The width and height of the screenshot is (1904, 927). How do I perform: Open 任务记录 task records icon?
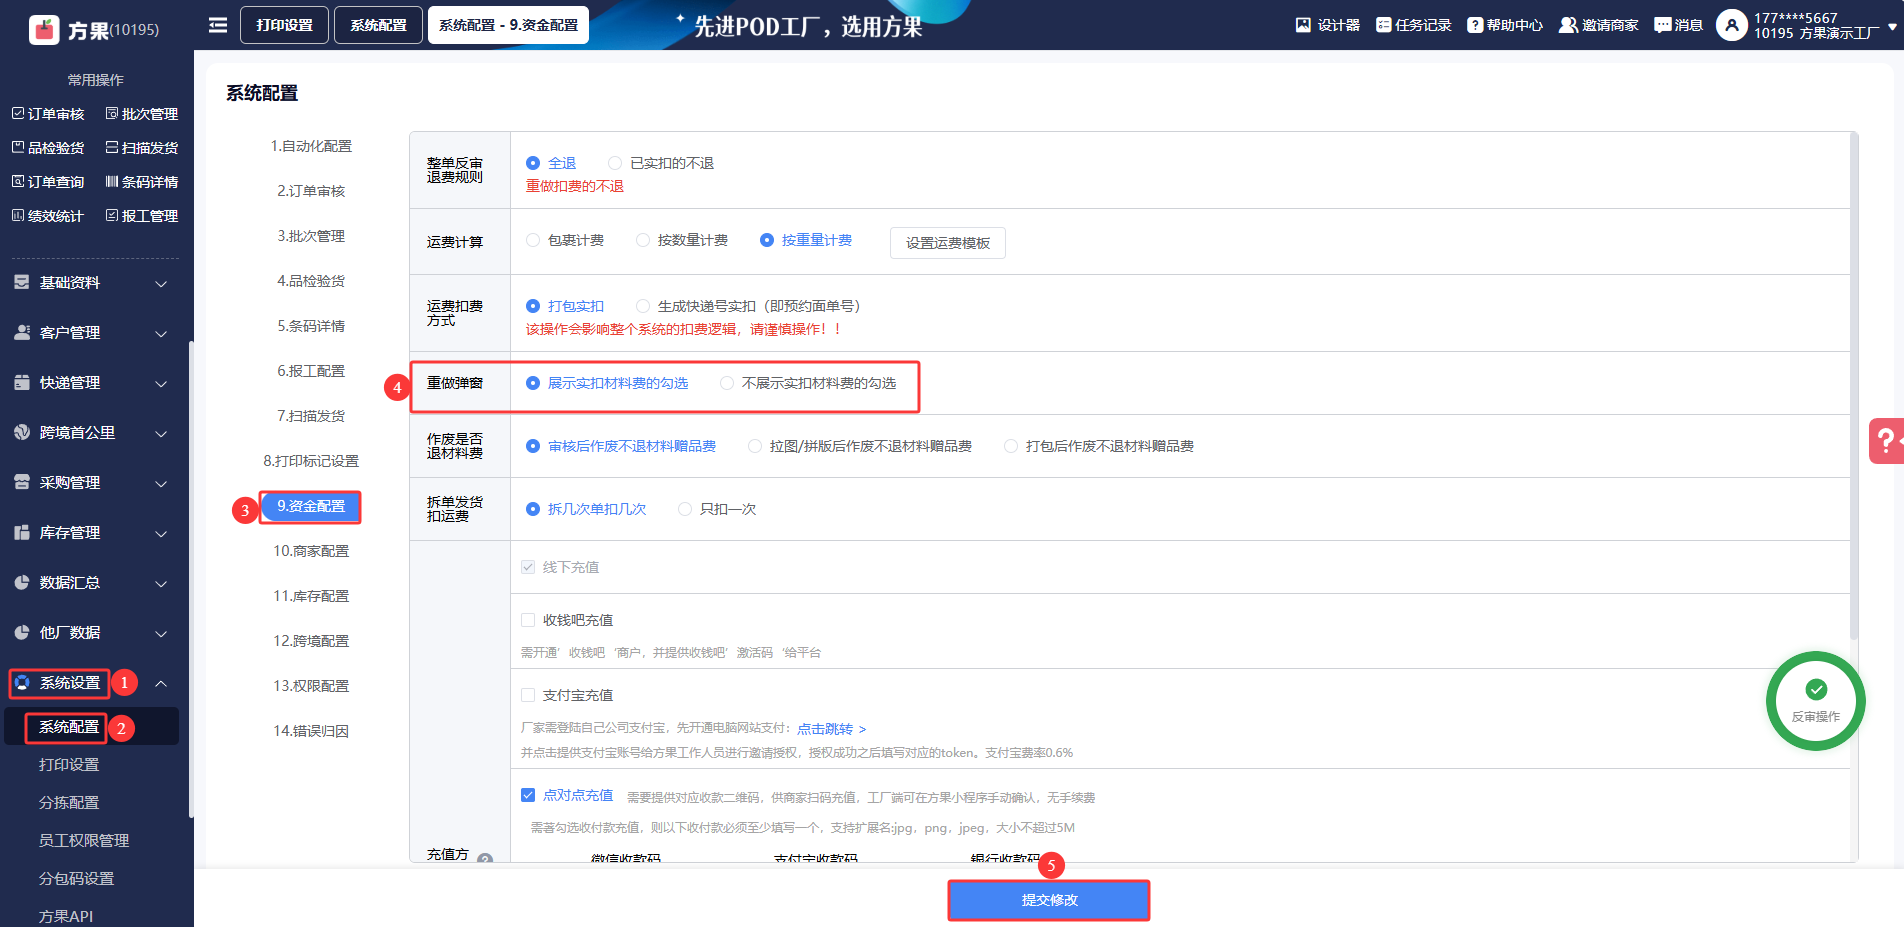[x=1383, y=25]
